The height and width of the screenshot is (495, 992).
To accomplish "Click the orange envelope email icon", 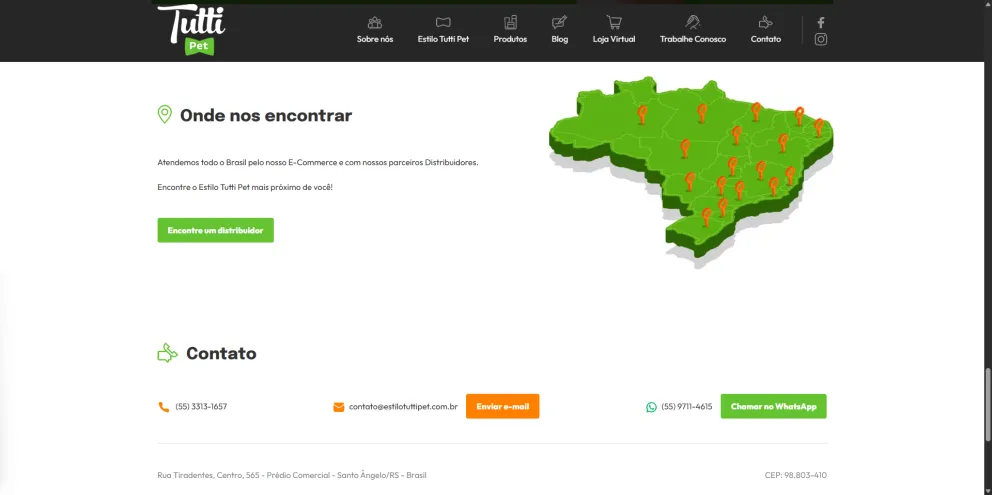I will click(338, 407).
